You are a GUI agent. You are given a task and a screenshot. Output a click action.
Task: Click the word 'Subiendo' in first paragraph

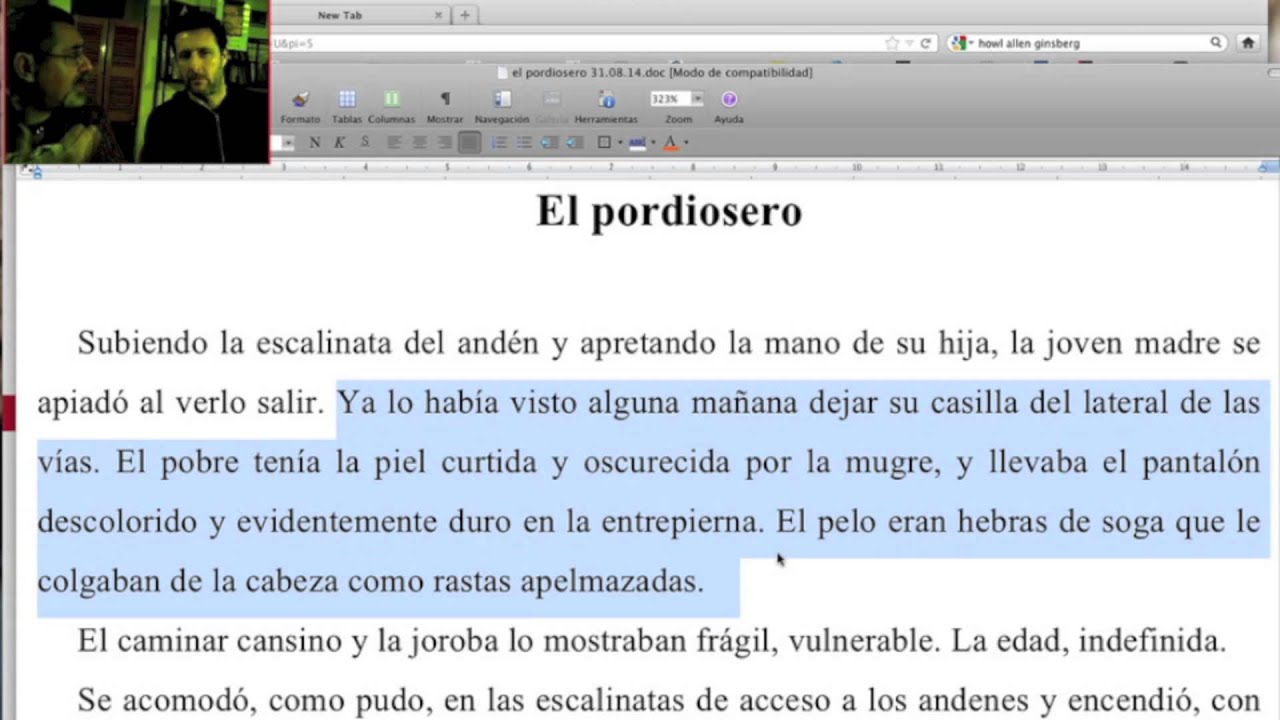pyautogui.click(x=145, y=344)
